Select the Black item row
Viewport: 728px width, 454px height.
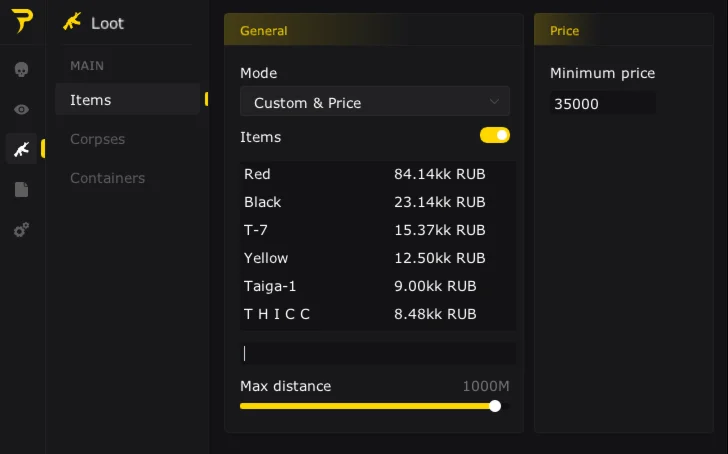click(x=377, y=202)
